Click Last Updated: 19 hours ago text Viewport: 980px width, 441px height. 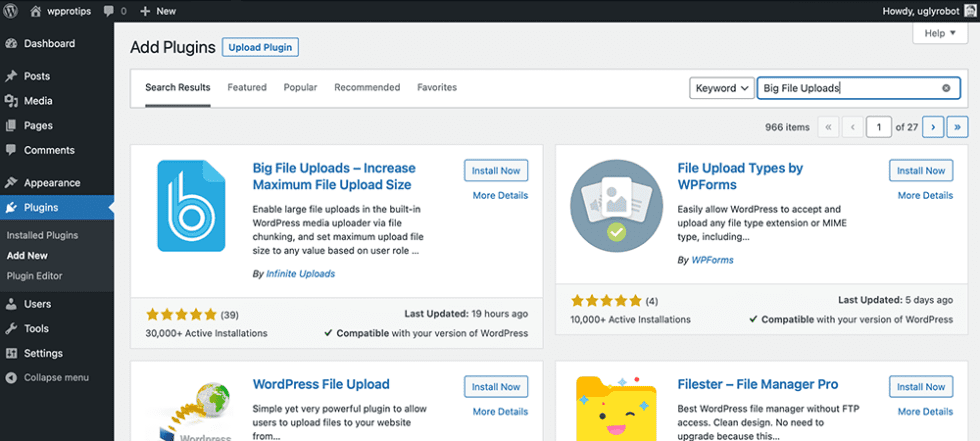(466, 314)
